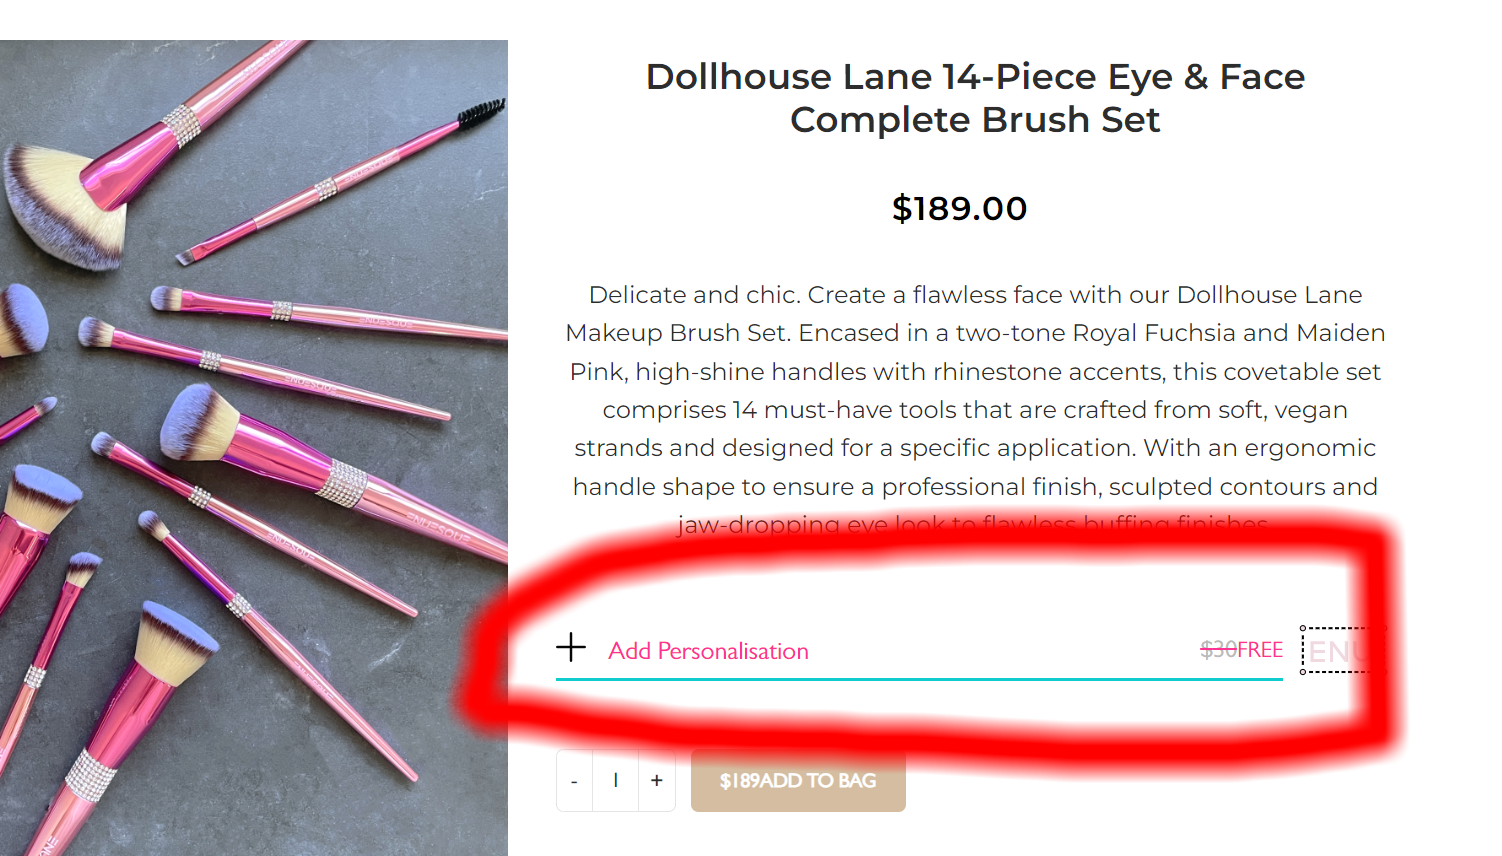The height and width of the screenshot is (856, 1502).
Task: Add the brush set to bag
Action: coord(798,781)
